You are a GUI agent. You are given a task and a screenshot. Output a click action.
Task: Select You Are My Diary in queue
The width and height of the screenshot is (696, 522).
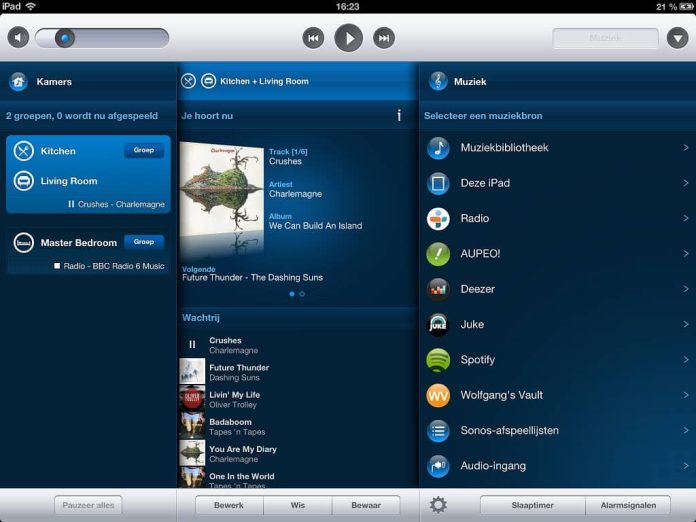(x=297, y=454)
